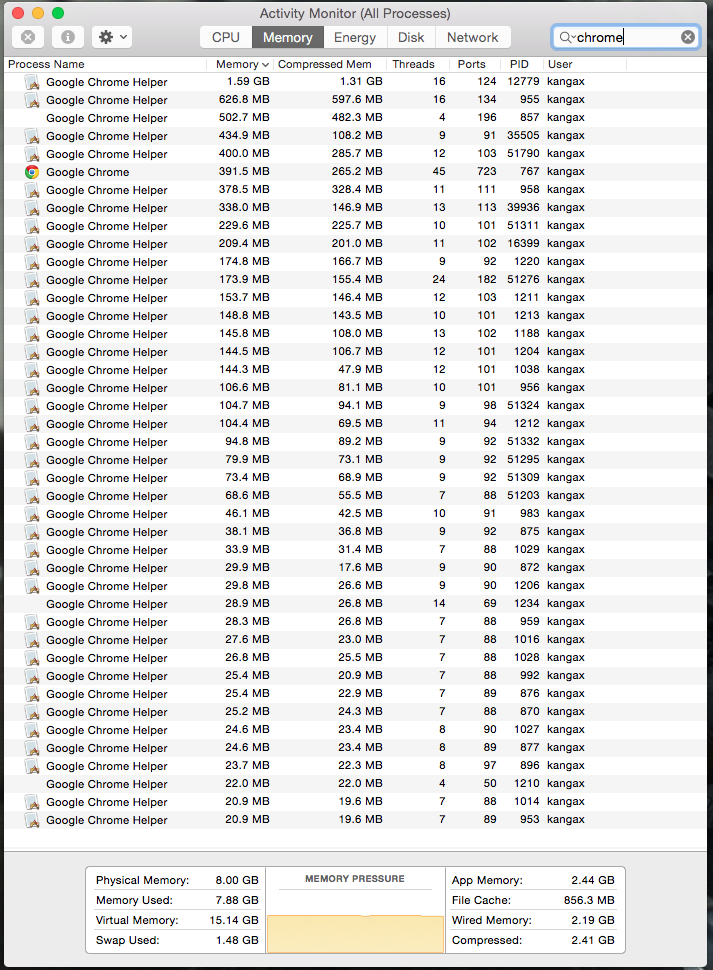Click the 22.0 MB memory value for PID 1210
Image resolution: width=713 pixels, height=970 pixels.
click(247, 784)
